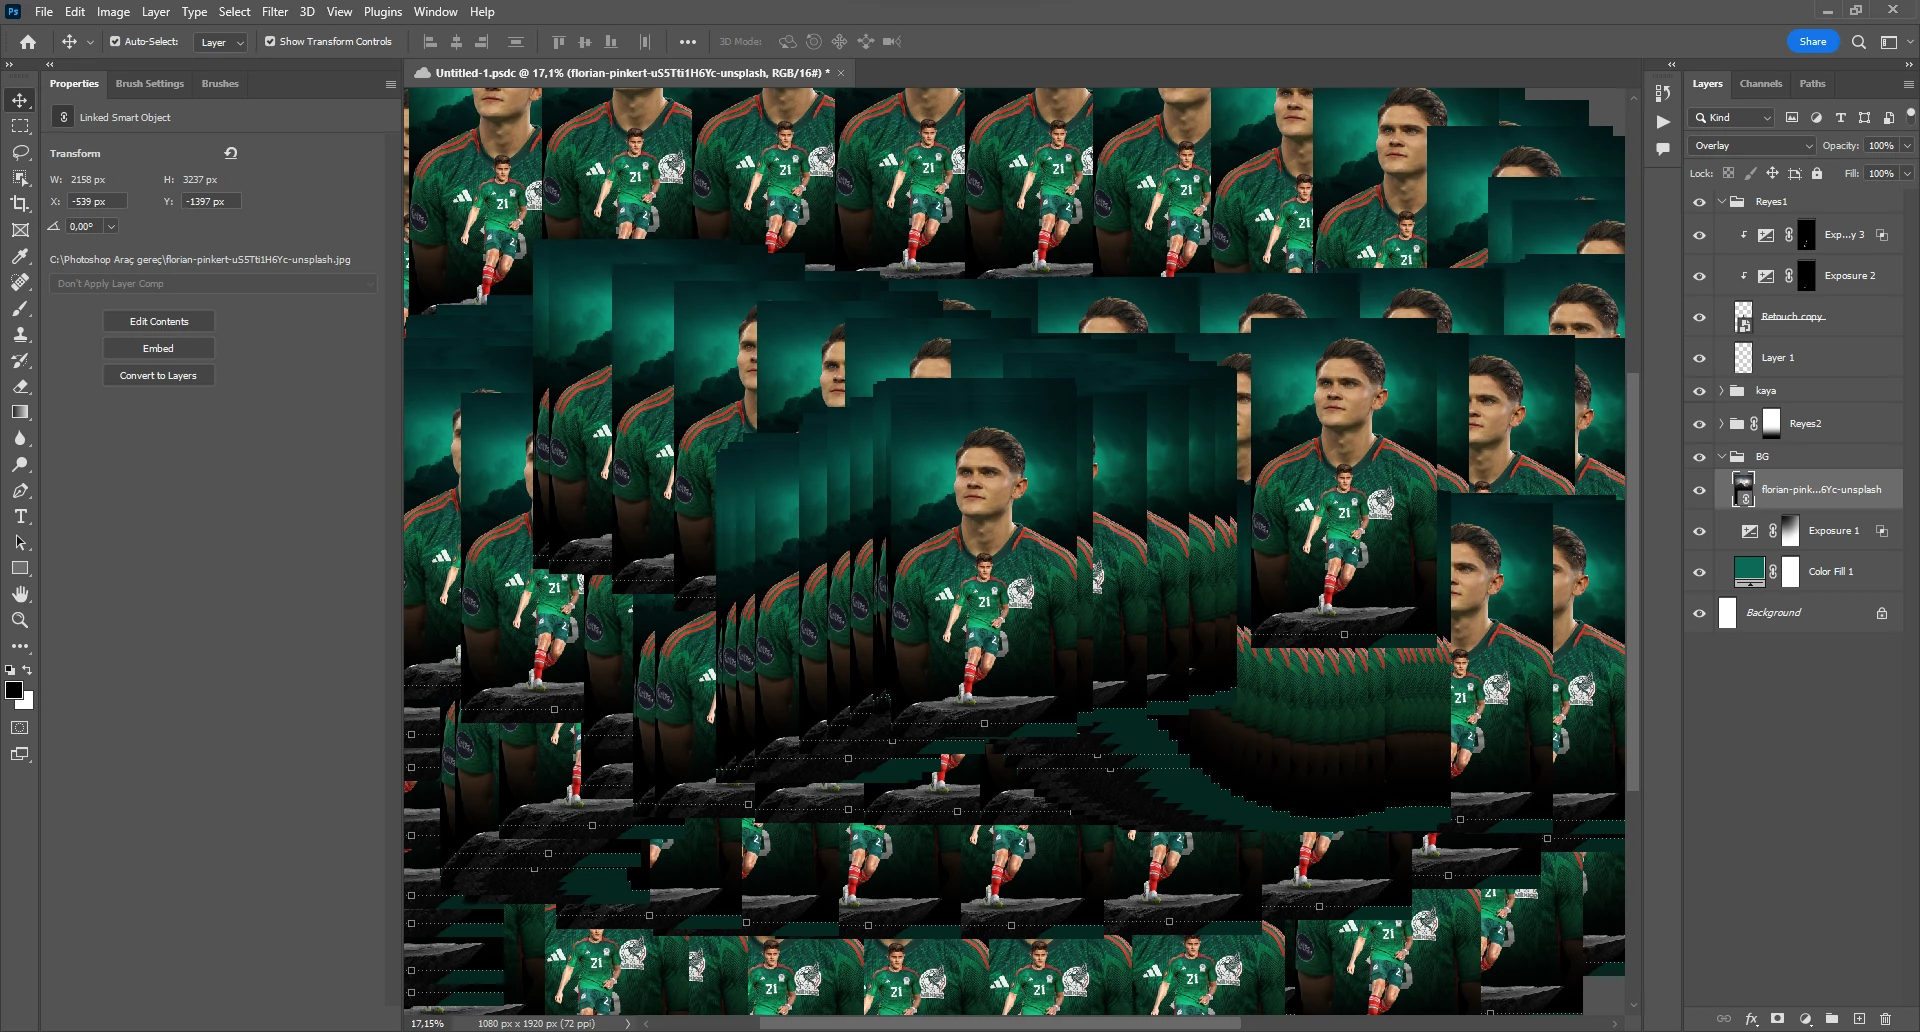Expand the kaya group
1920x1032 pixels.
tap(1721, 391)
